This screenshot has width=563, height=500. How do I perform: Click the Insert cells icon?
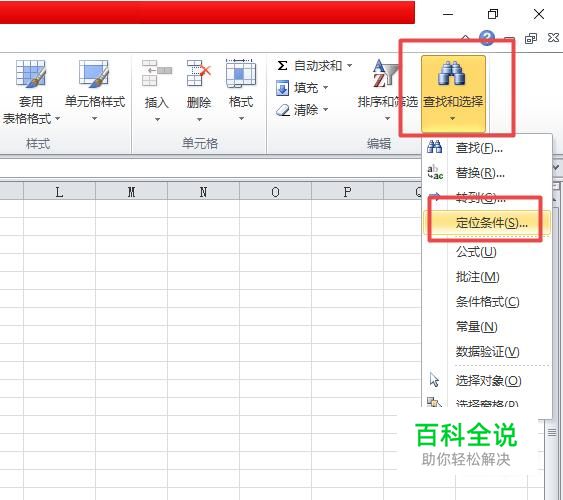tap(157, 73)
